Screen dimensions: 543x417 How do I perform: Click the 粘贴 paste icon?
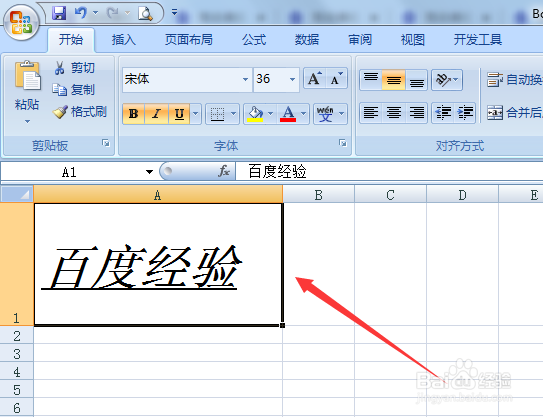27,76
